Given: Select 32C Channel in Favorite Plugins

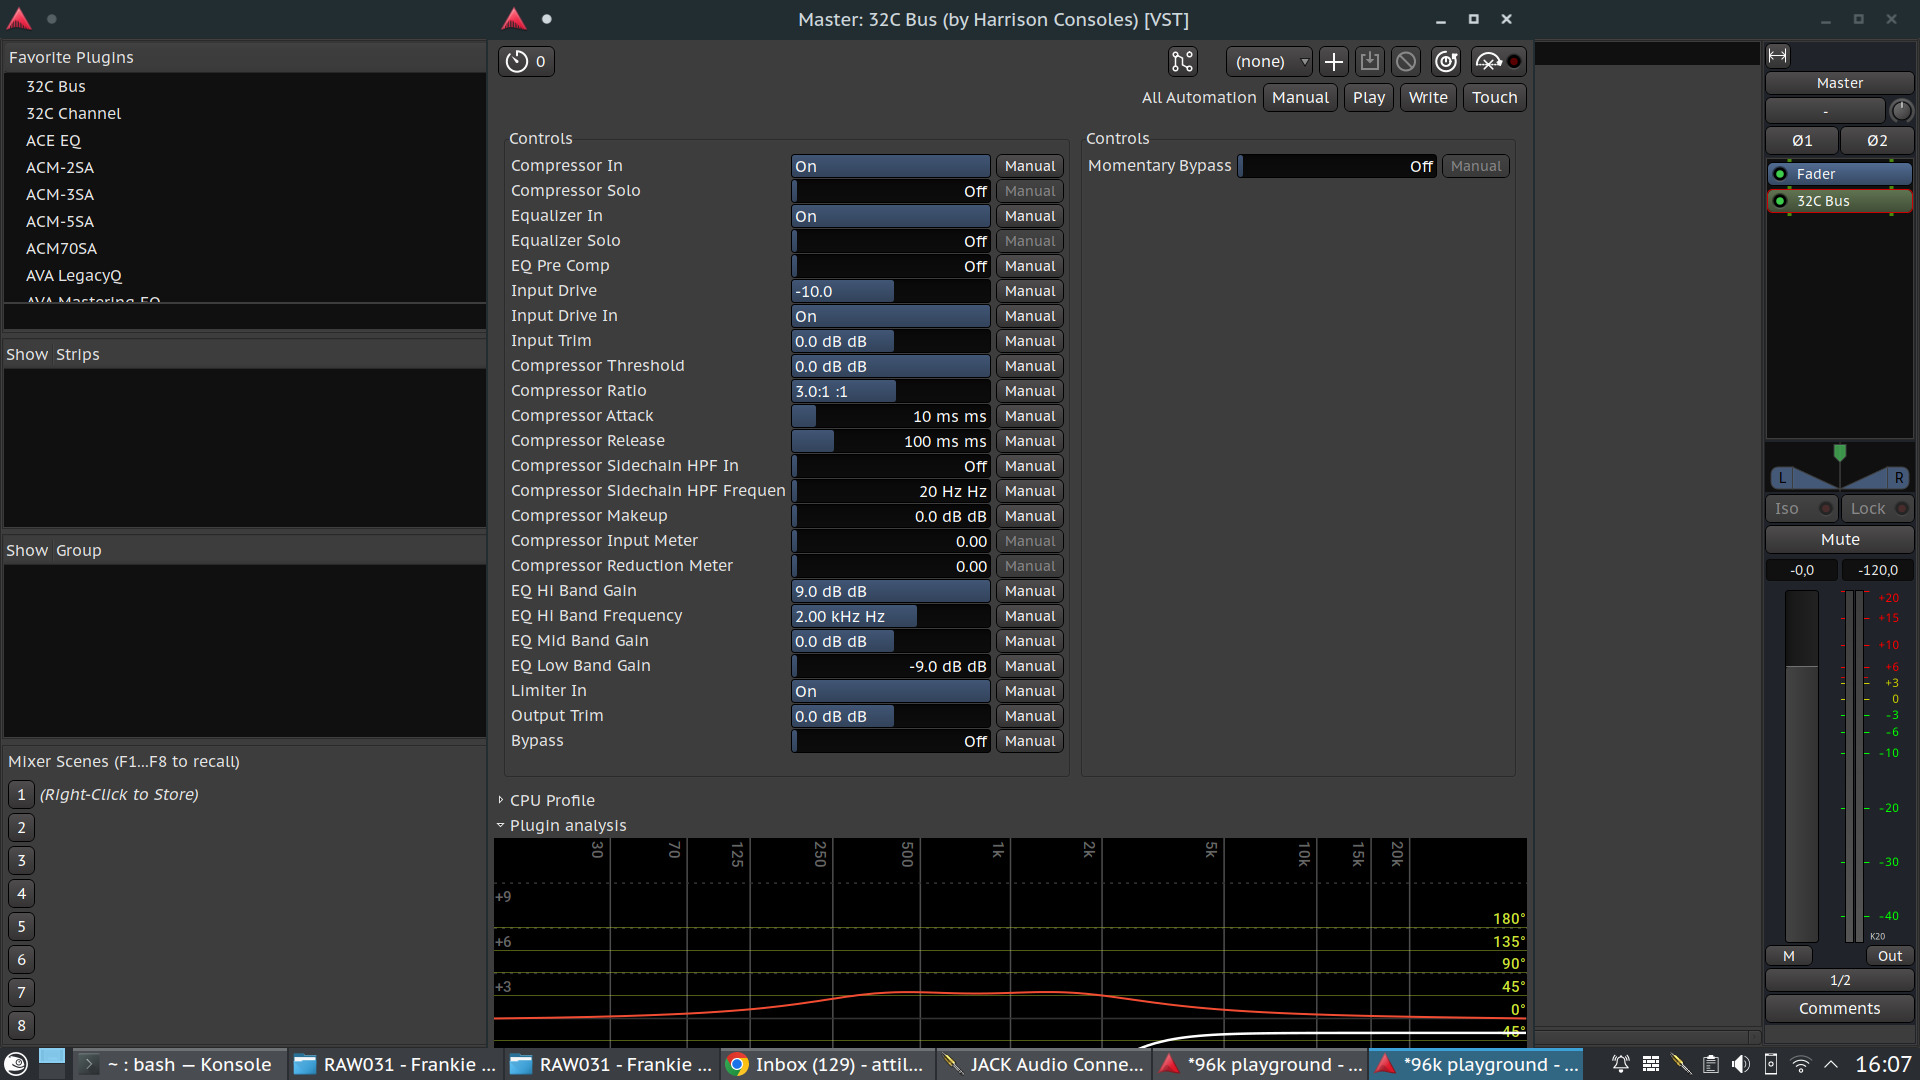Looking at the screenshot, I should click(73, 114).
